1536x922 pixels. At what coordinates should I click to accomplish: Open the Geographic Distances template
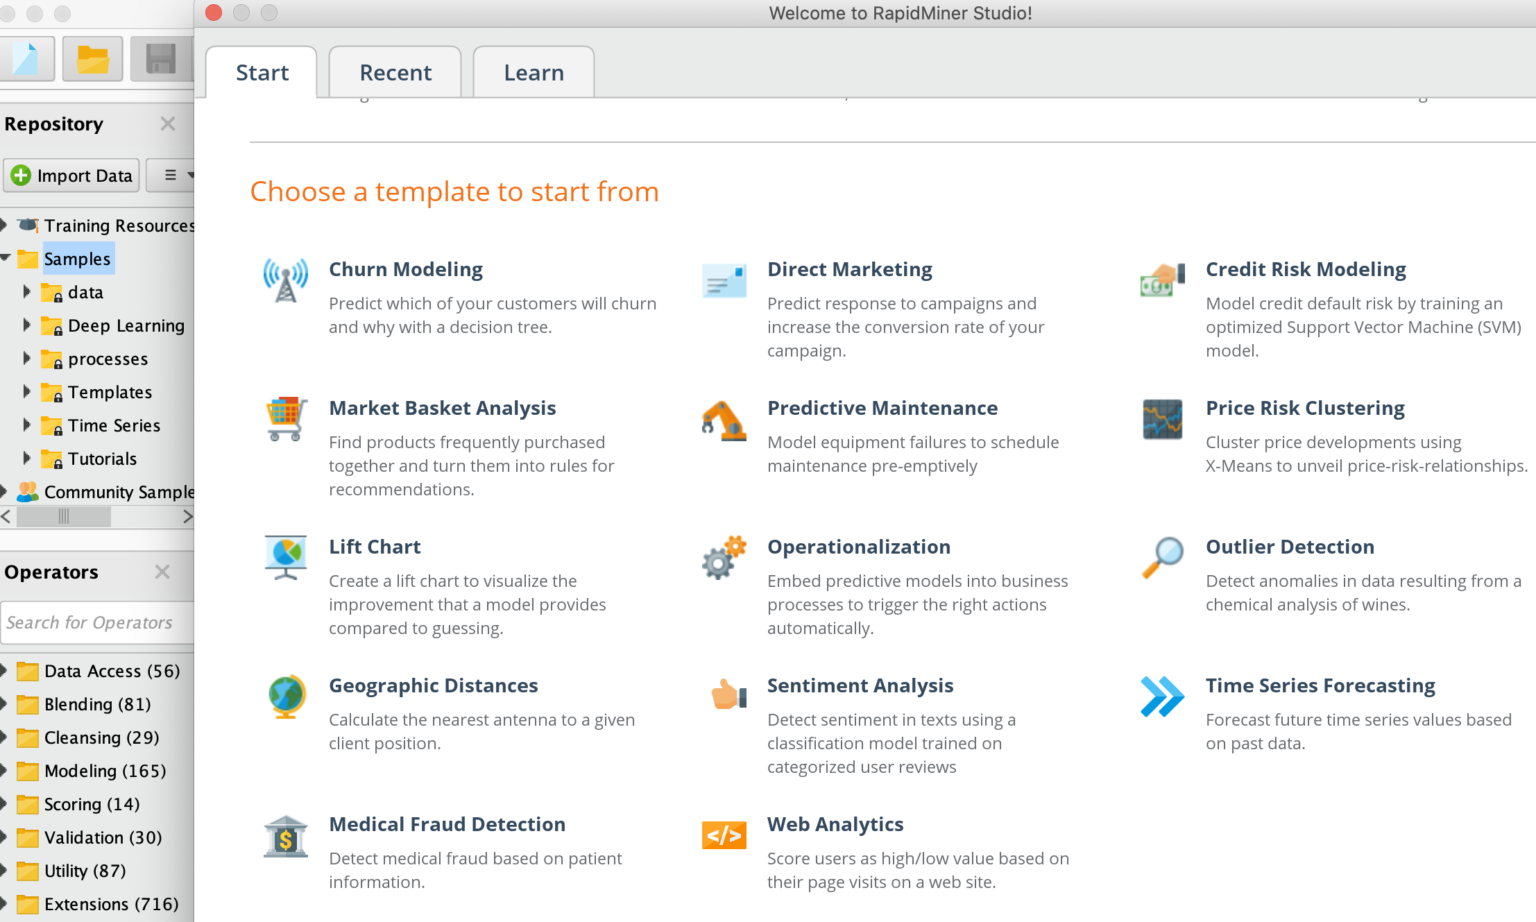point(433,686)
